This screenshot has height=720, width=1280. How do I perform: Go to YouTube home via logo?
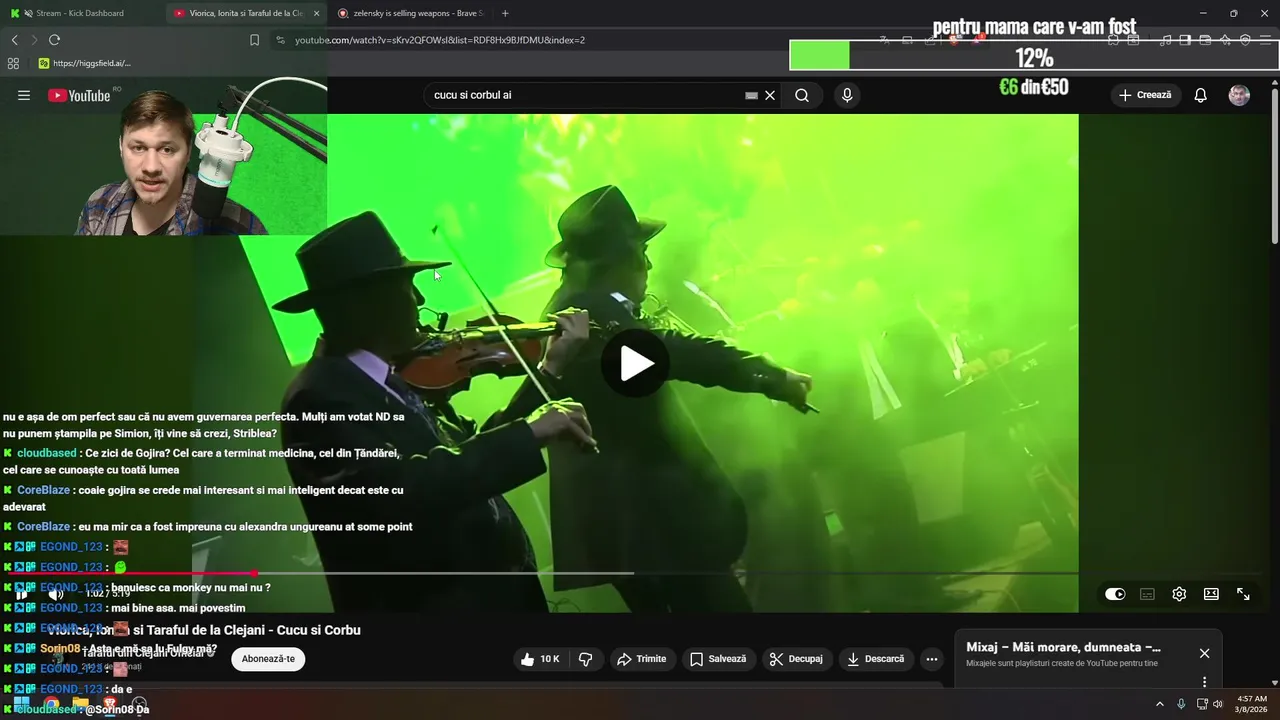79,95
